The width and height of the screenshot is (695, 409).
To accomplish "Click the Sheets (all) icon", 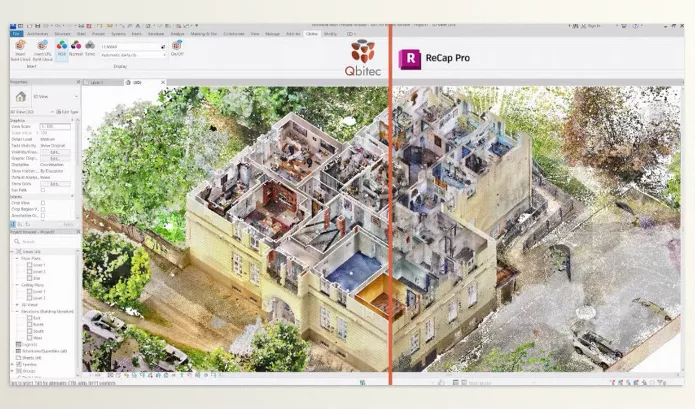I will (19, 358).
